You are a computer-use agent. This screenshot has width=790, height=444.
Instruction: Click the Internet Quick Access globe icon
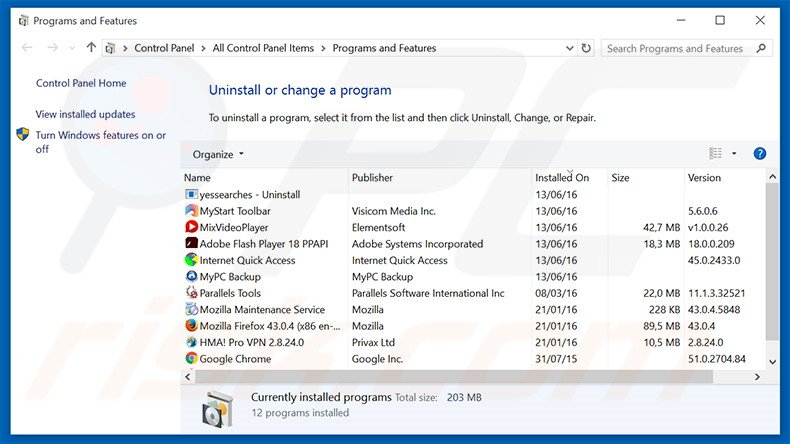(x=191, y=260)
